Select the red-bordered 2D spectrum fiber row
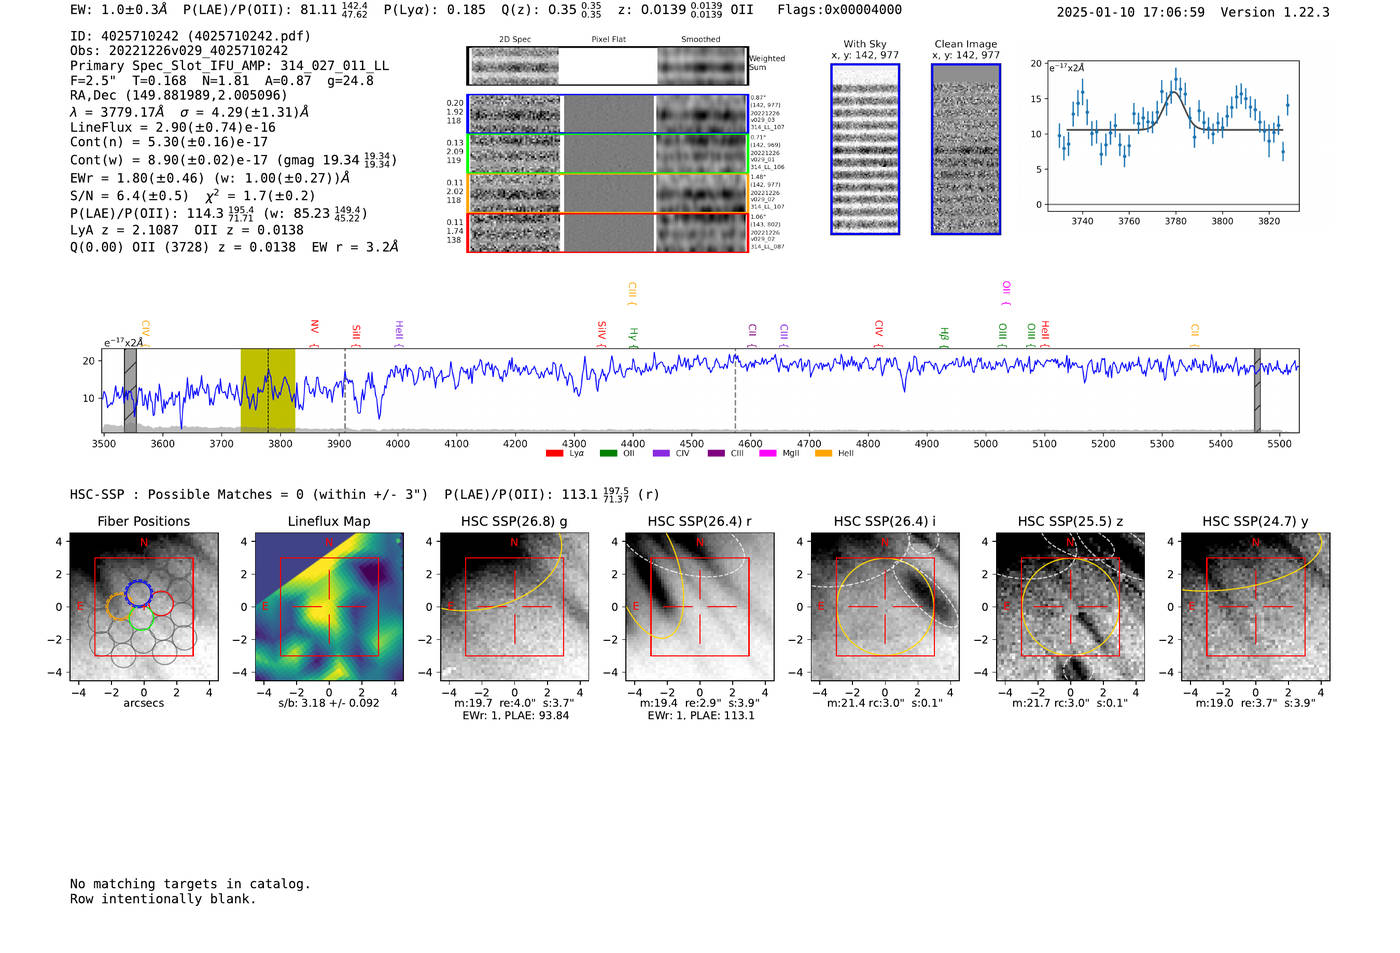 click(608, 232)
